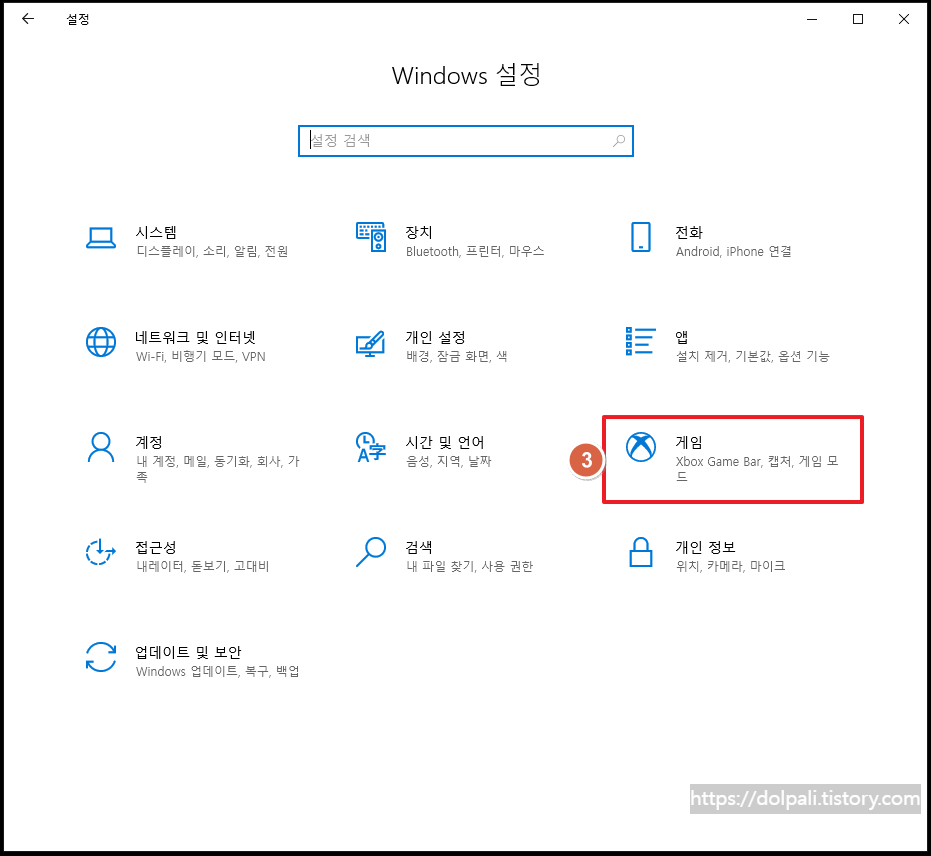Click the printer icon for 장치
This screenshot has width=931, height=856.
click(x=371, y=238)
